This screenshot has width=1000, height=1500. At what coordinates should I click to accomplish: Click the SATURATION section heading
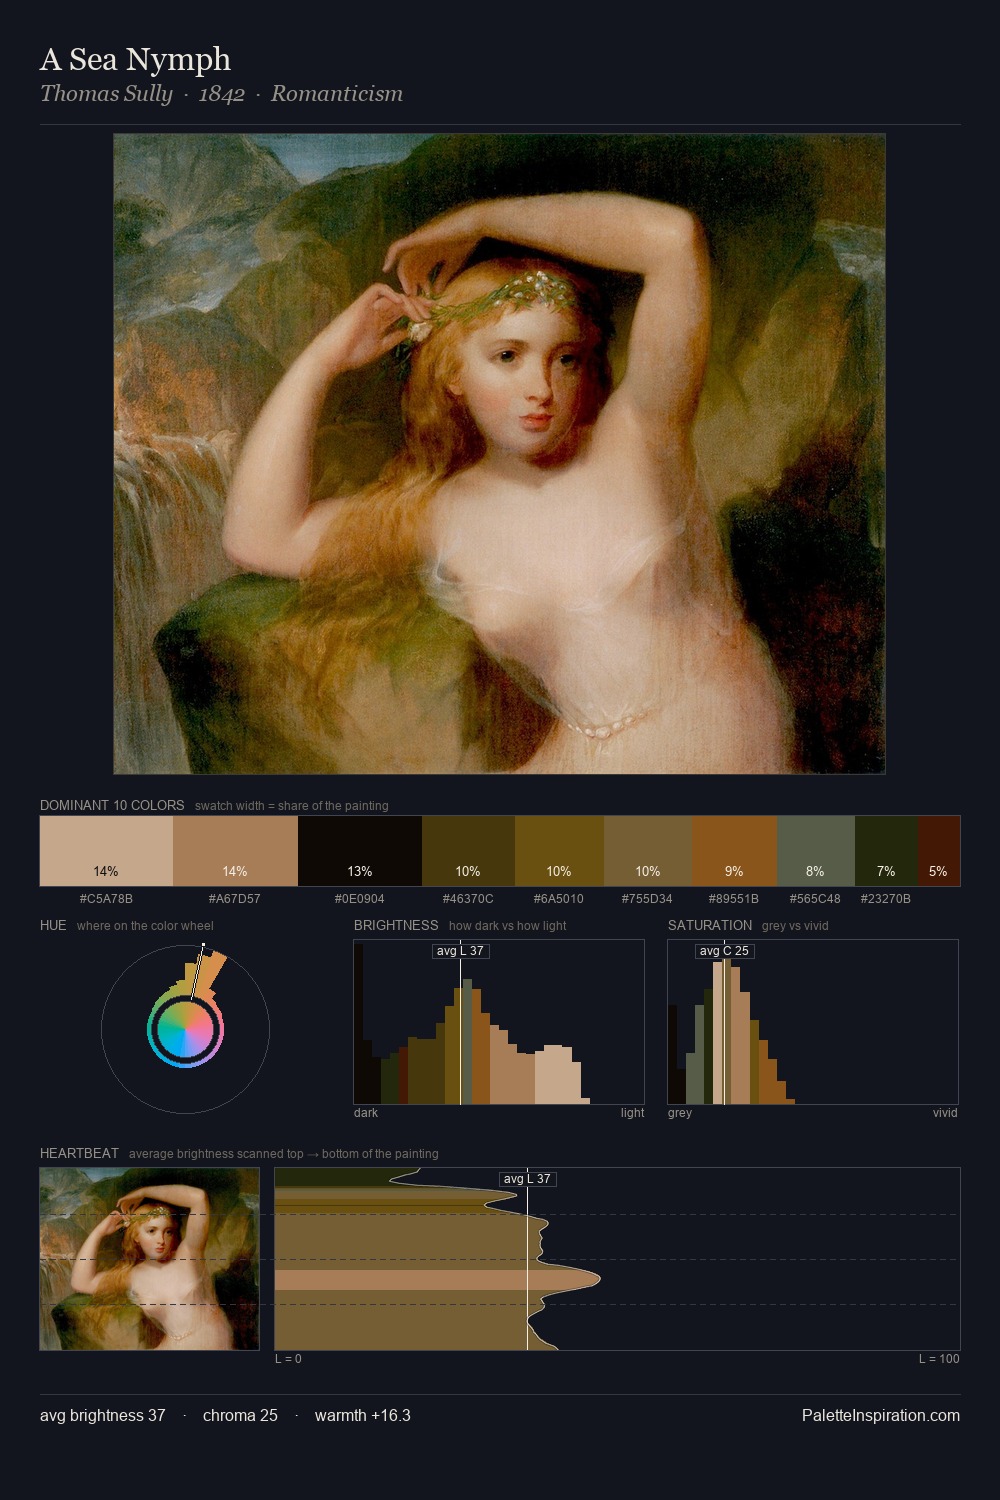(x=710, y=925)
